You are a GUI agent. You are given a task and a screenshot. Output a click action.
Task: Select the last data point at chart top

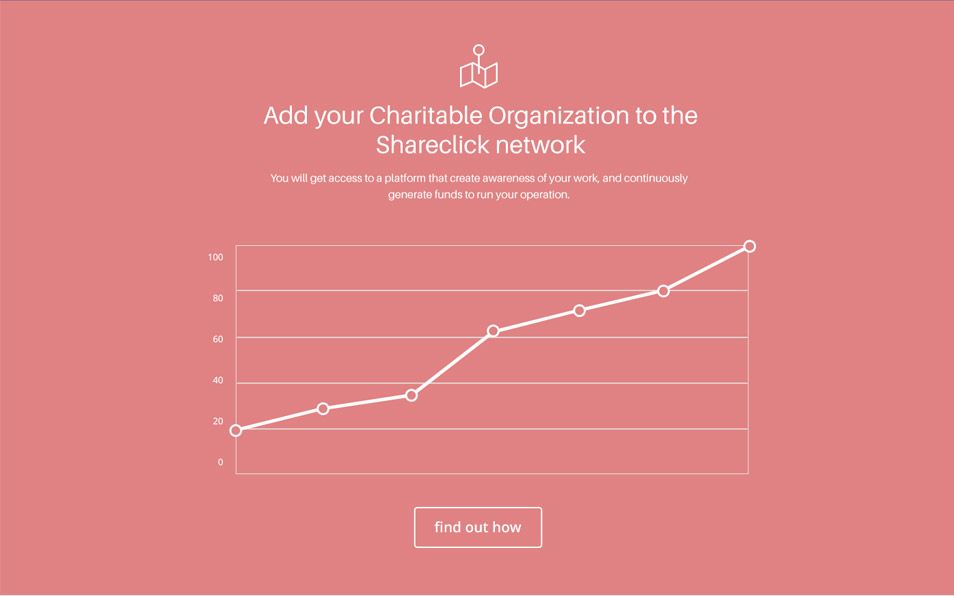750,246
